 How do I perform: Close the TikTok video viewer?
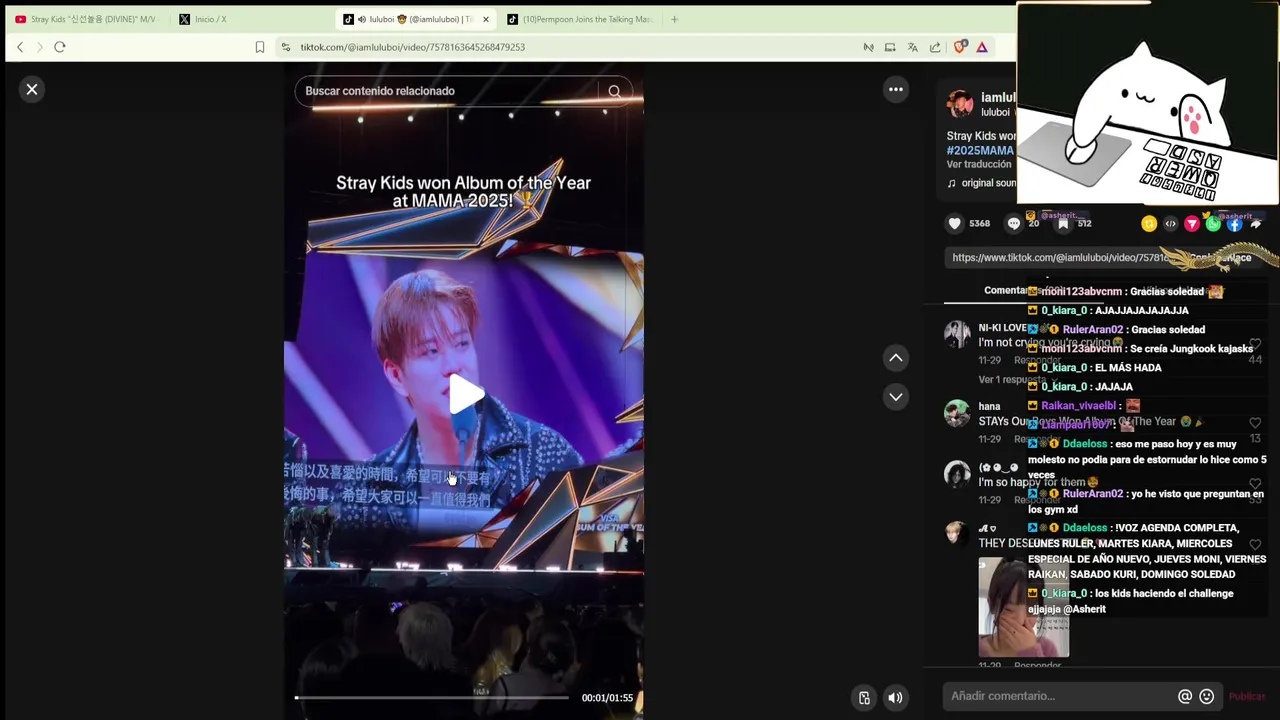pos(32,90)
